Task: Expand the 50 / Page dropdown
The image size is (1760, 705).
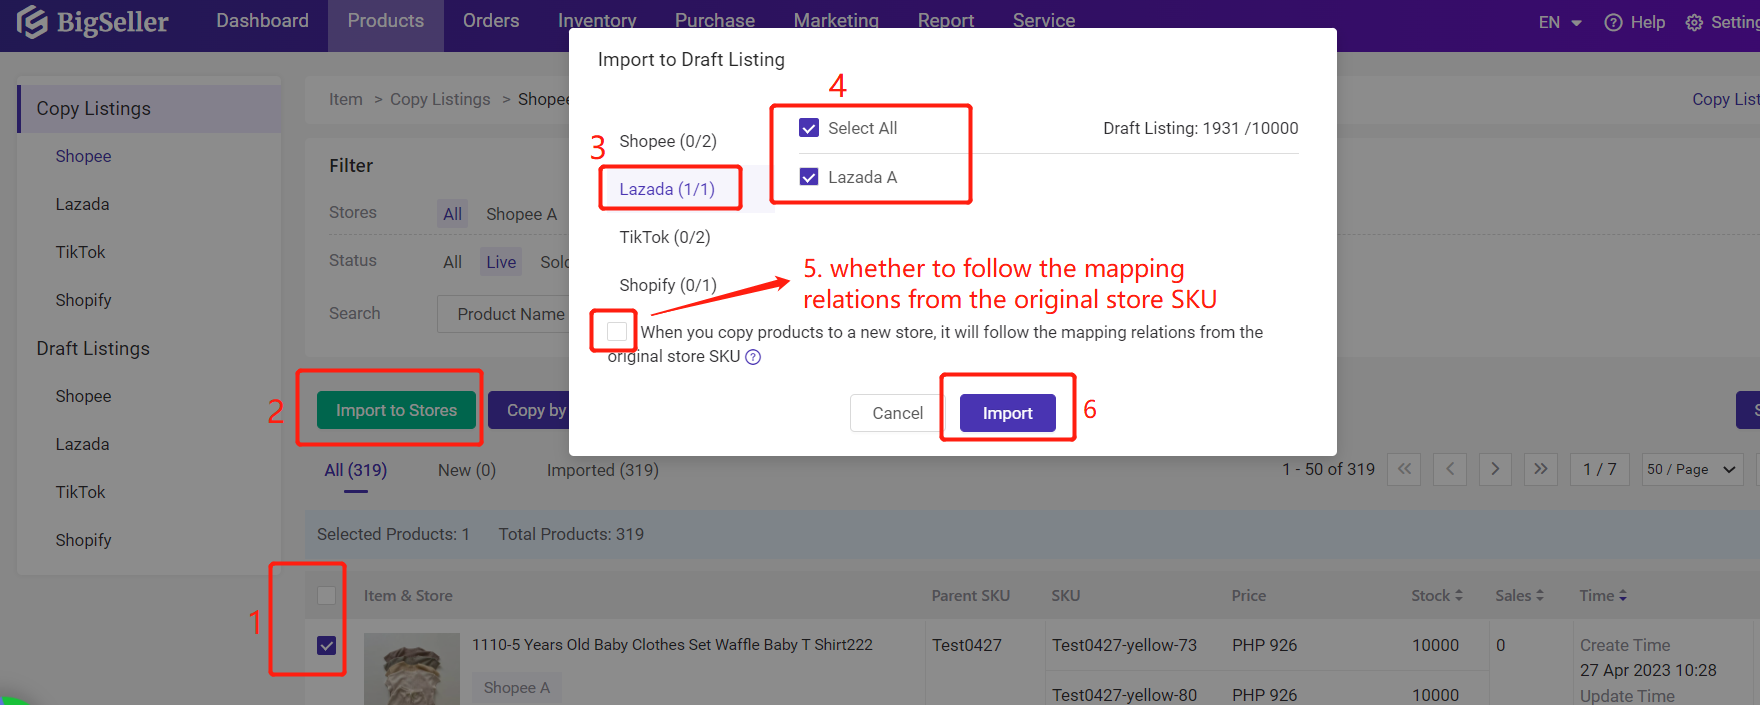Action: click(1692, 469)
